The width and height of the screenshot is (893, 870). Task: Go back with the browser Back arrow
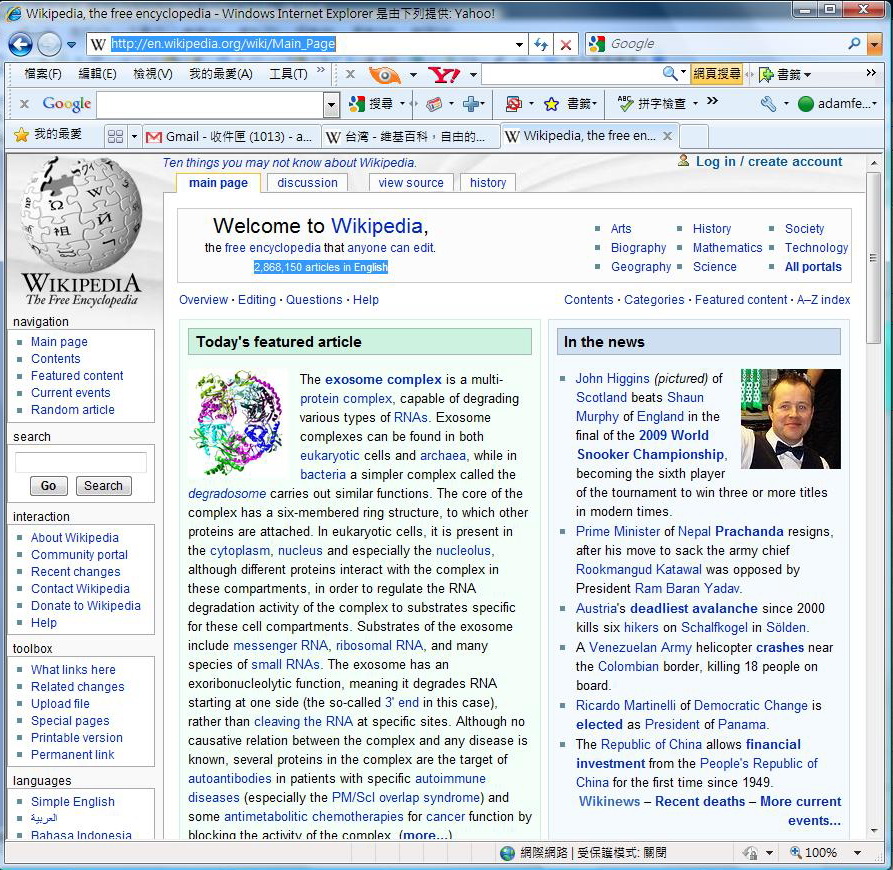(21, 44)
